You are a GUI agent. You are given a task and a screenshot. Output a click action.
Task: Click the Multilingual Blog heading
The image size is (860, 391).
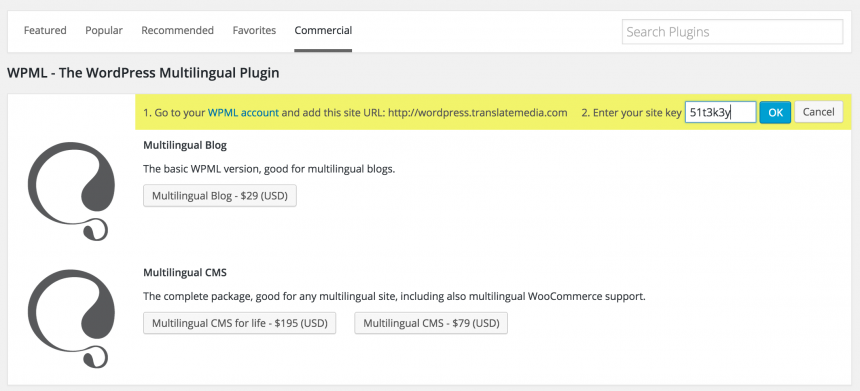point(185,145)
